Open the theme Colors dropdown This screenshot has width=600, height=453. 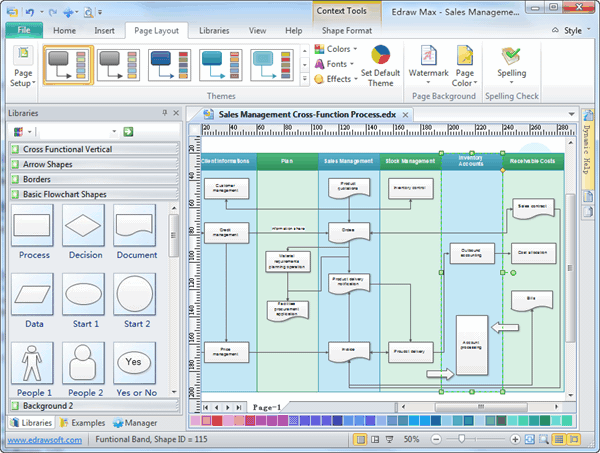(x=338, y=49)
